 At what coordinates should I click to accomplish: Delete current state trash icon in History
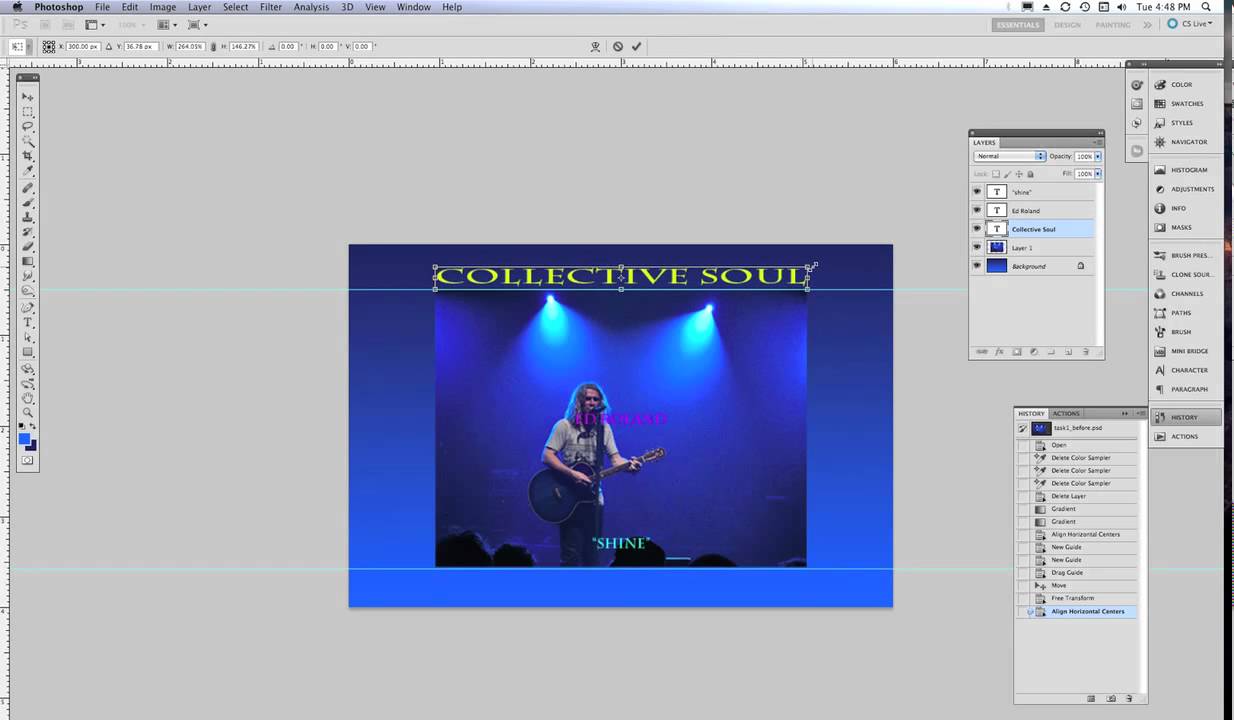click(1129, 698)
